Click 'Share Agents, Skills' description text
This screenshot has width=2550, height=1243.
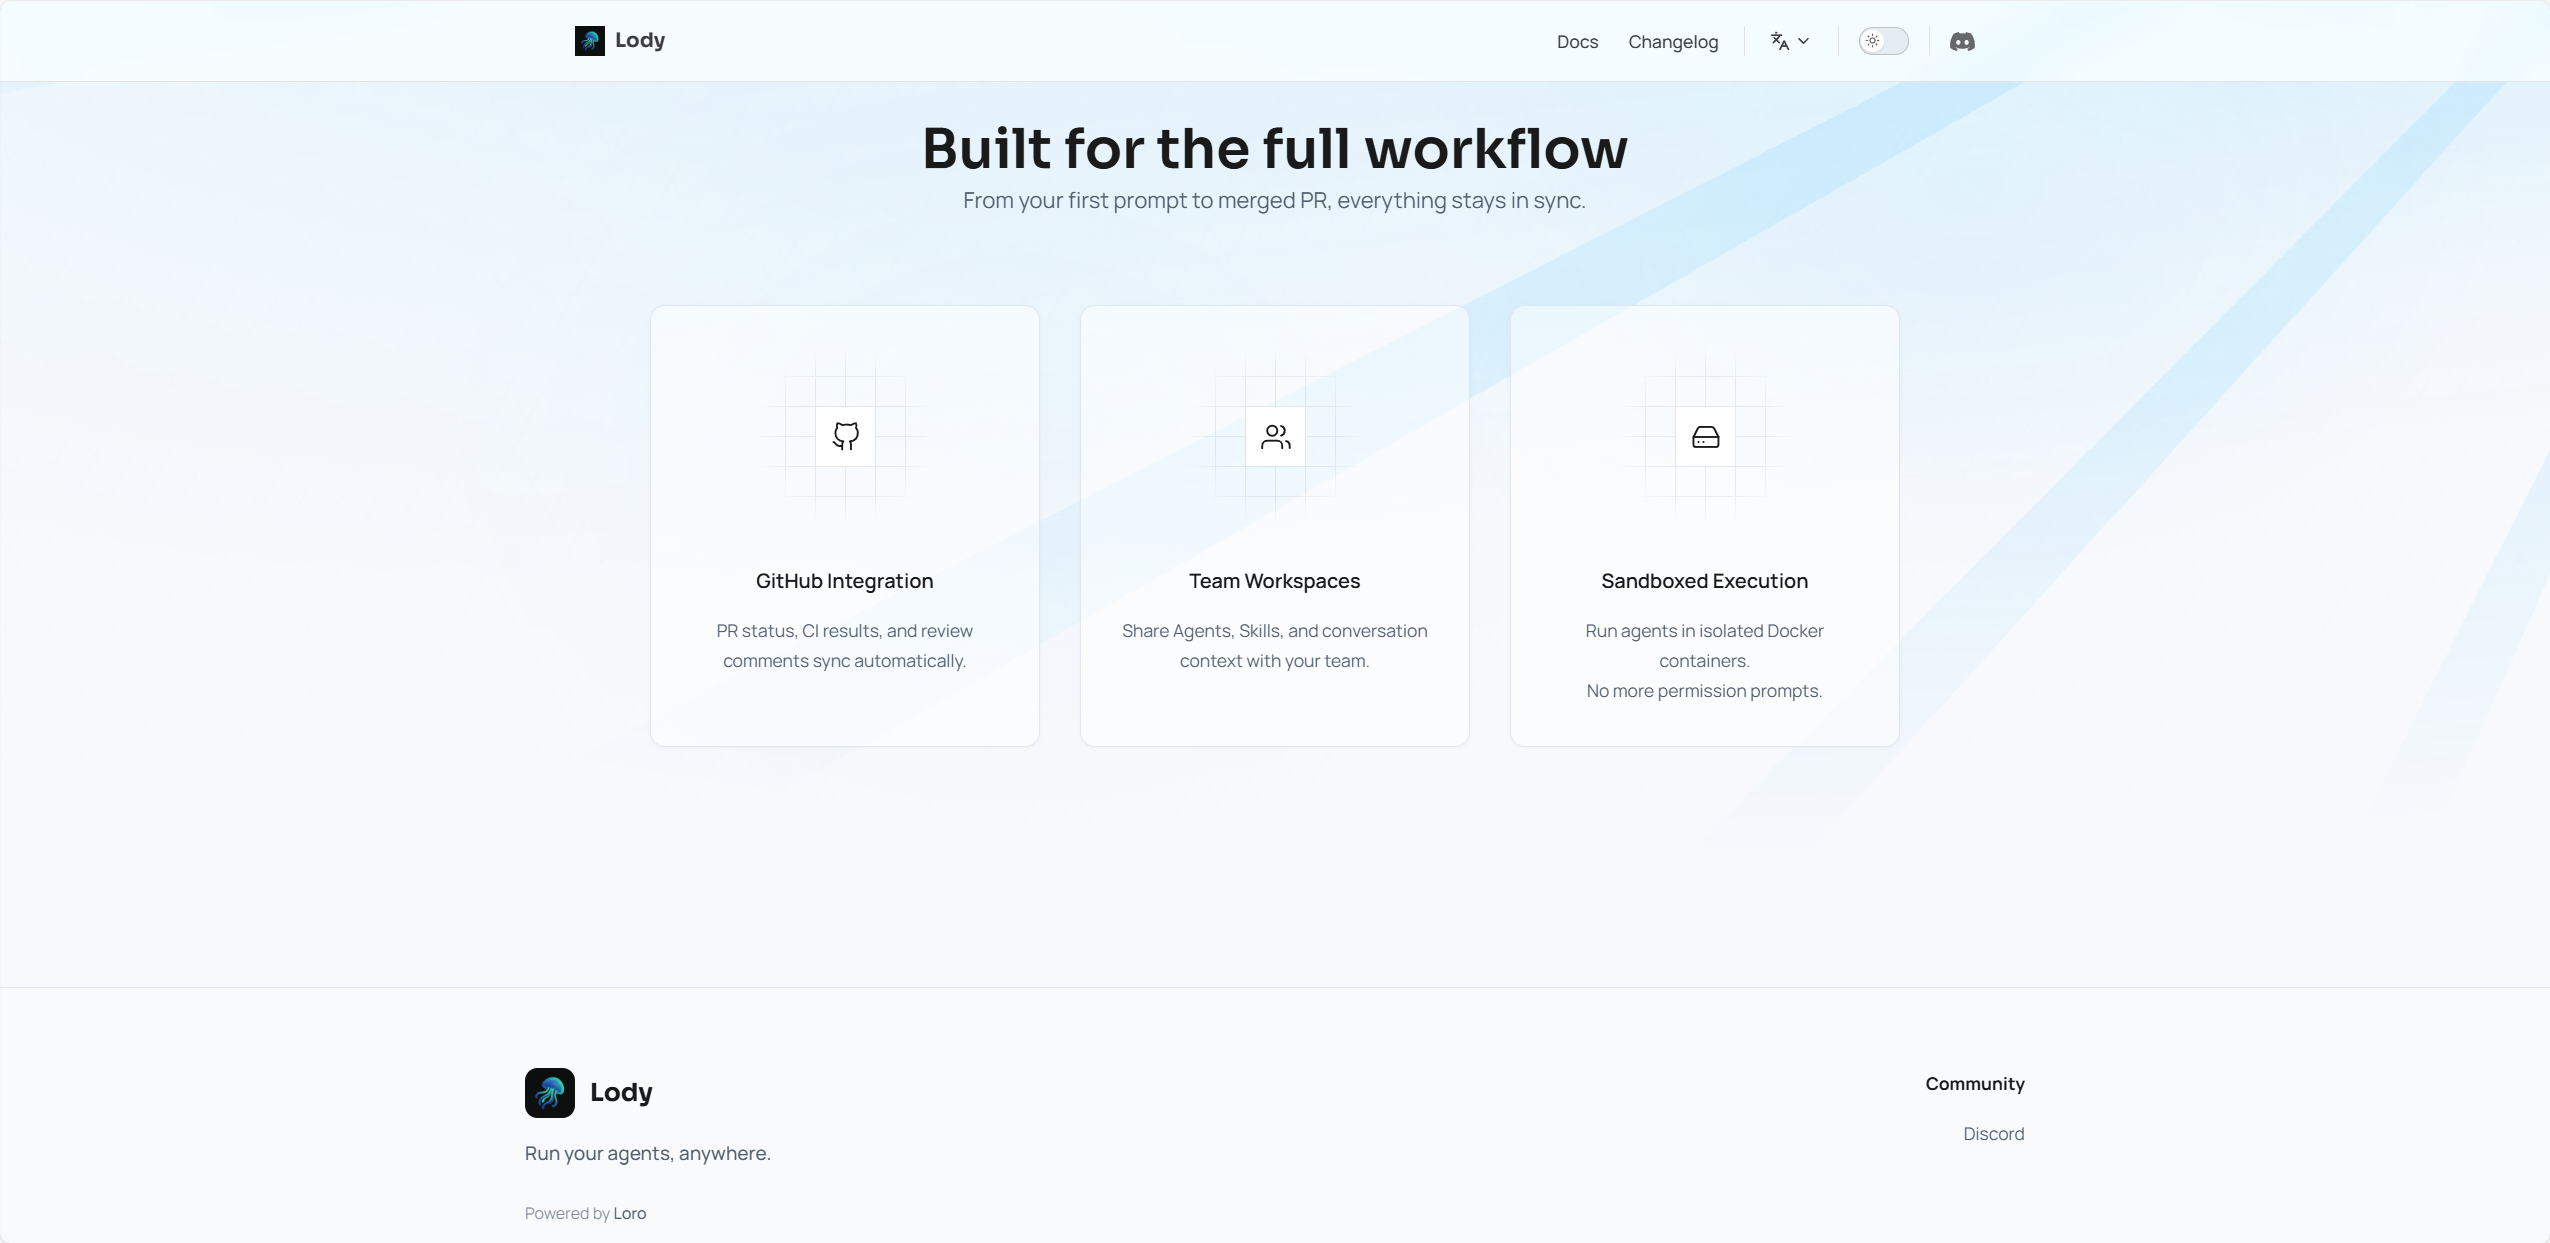[x=1274, y=646]
